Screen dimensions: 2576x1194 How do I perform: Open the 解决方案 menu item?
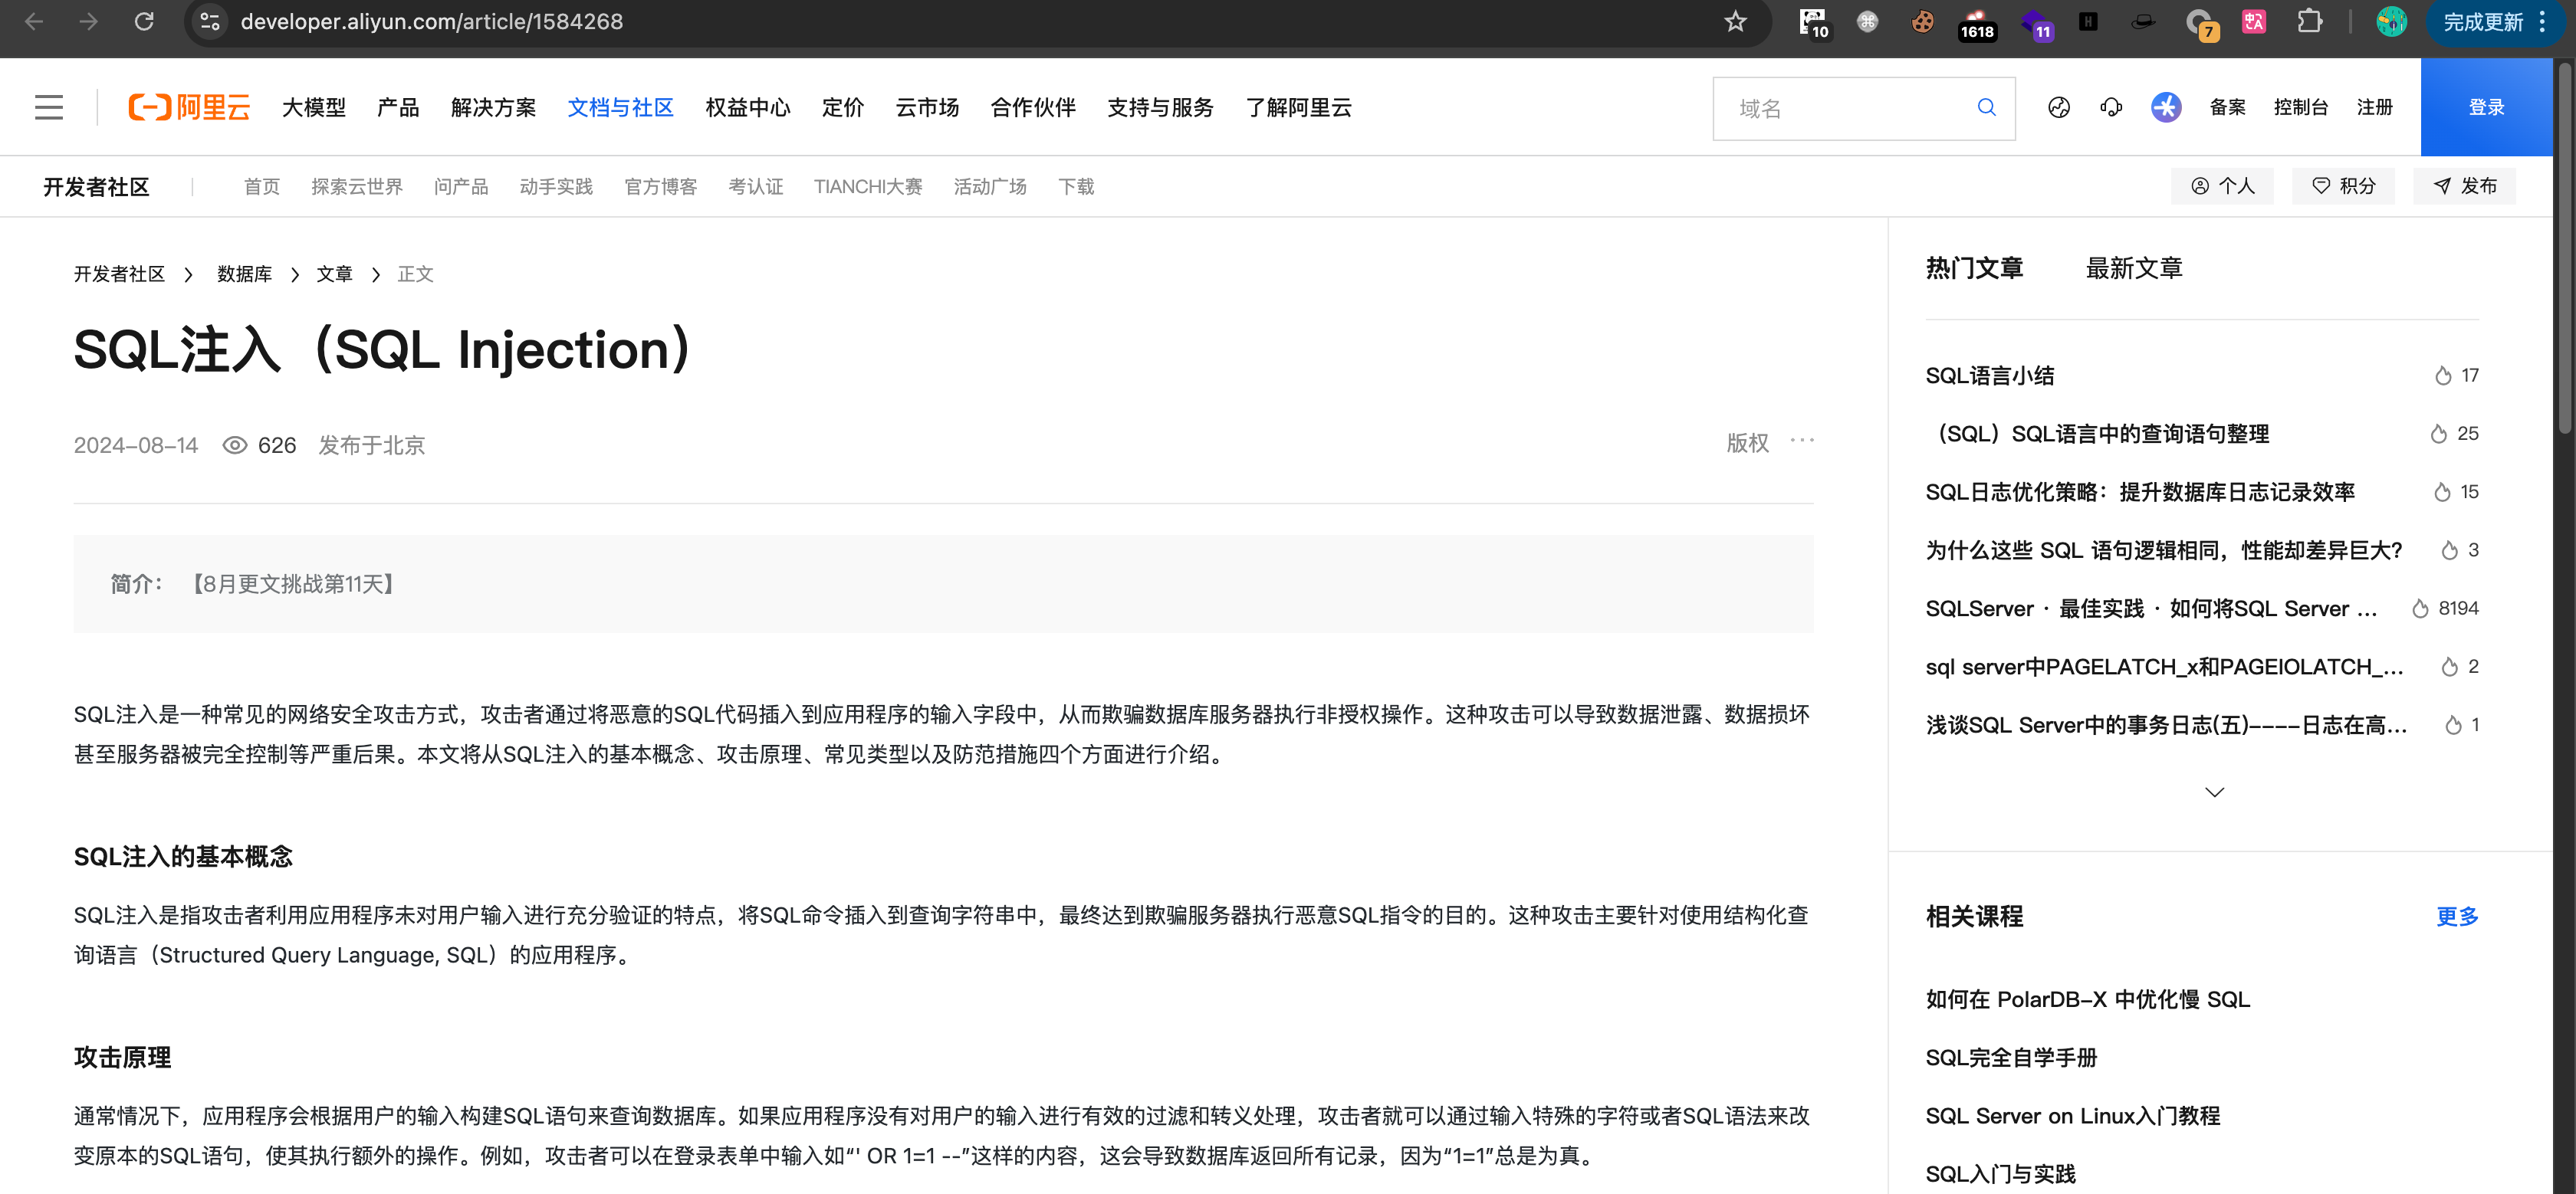click(494, 107)
